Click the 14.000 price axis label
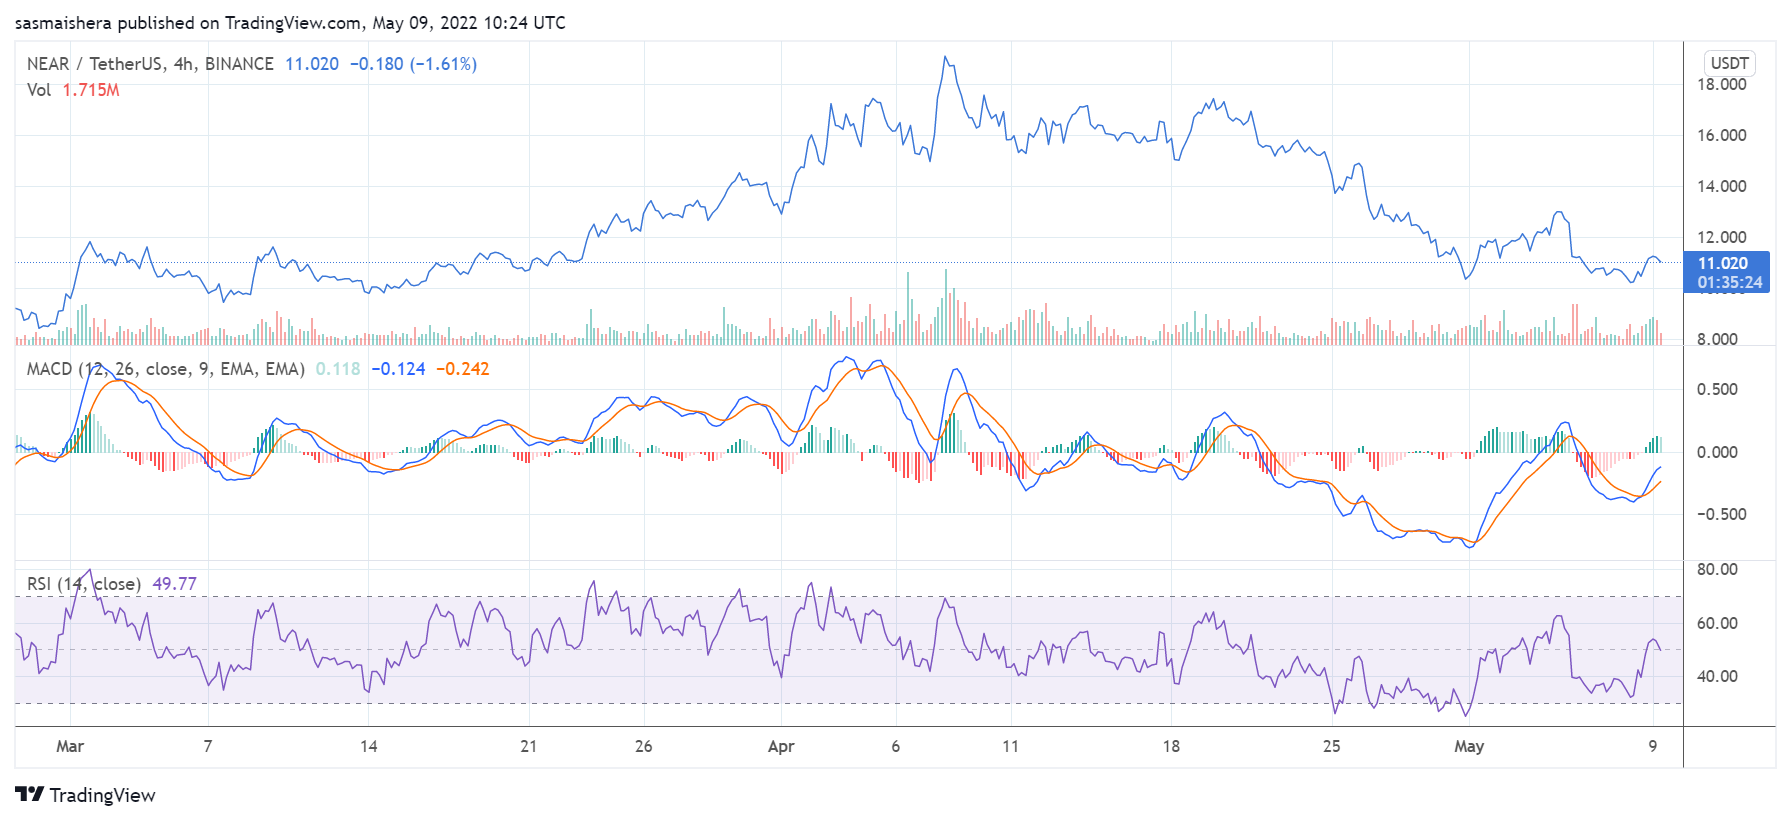This screenshot has width=1791, height=821. point(1721,186)
